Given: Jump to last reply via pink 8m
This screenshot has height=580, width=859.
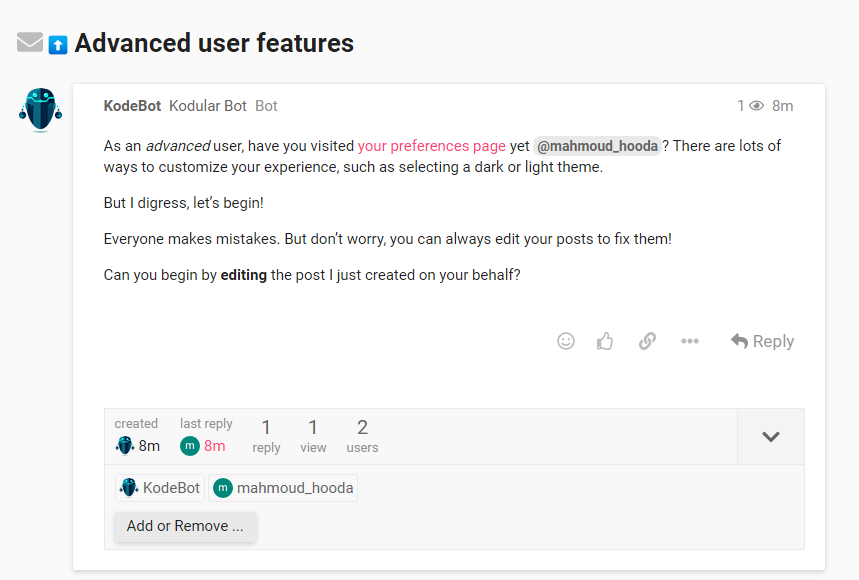Looking at the screenshot, I should [215, 446].
